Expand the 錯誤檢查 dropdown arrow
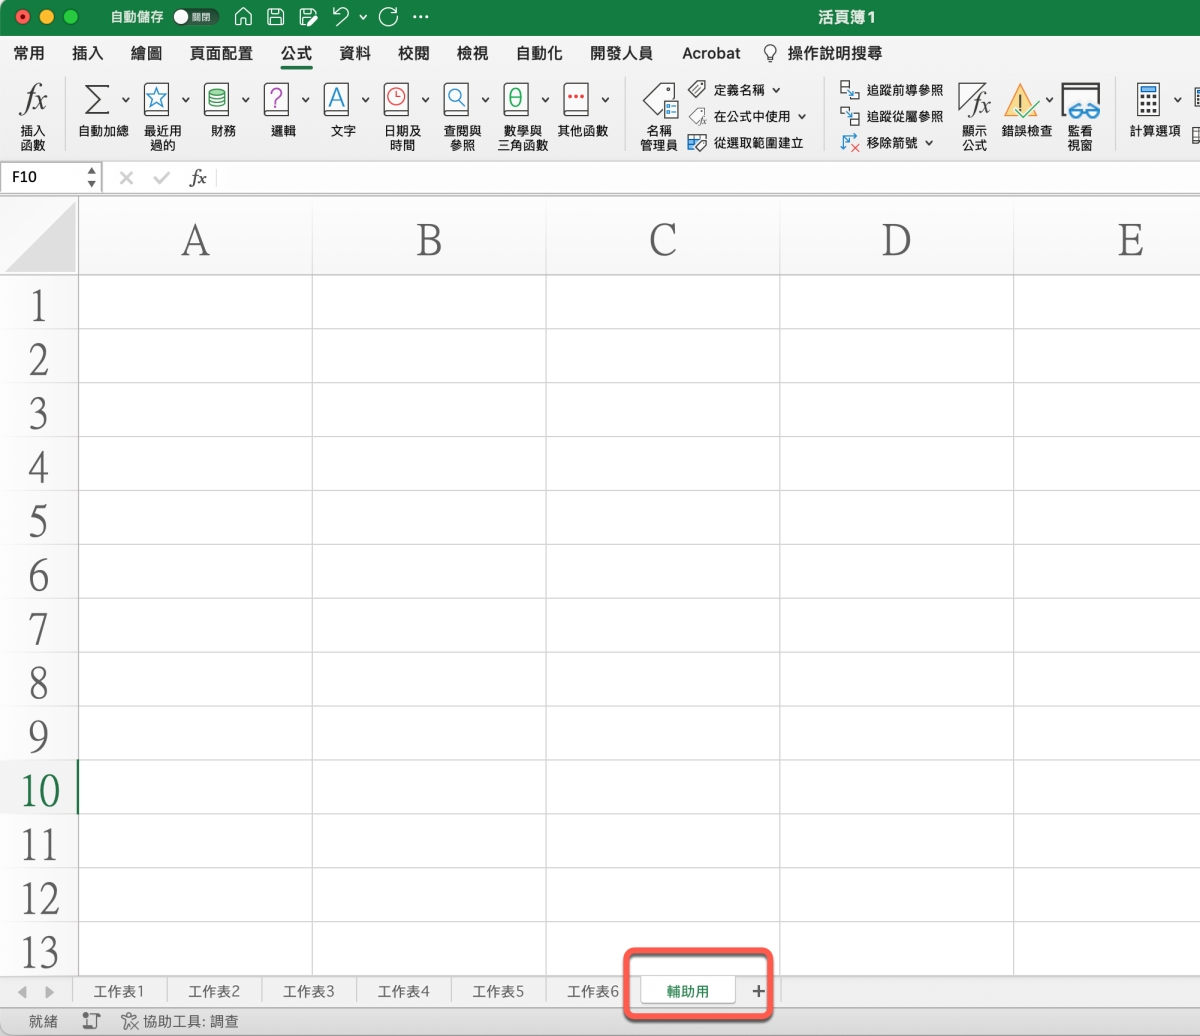 click(x=1050, y=99)
